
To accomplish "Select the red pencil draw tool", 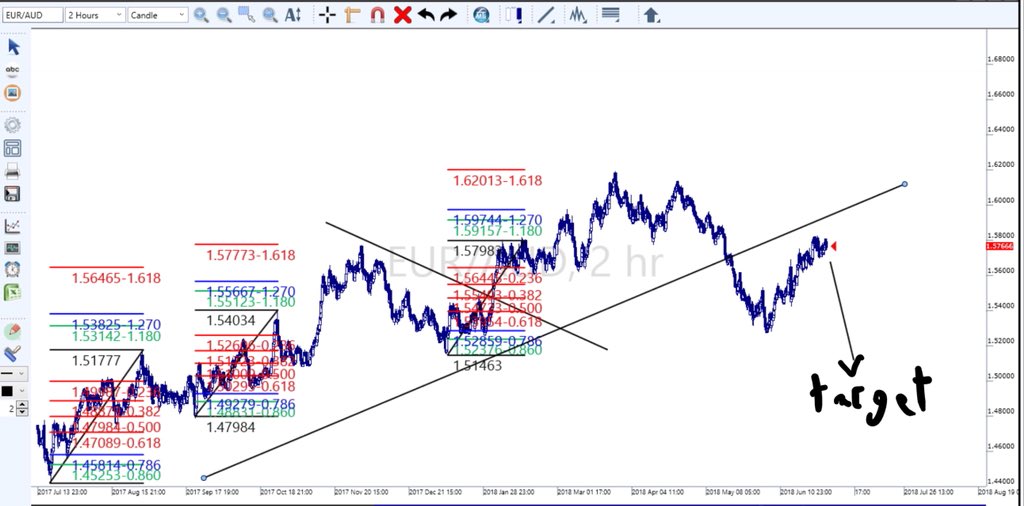I will pos(12,331).
